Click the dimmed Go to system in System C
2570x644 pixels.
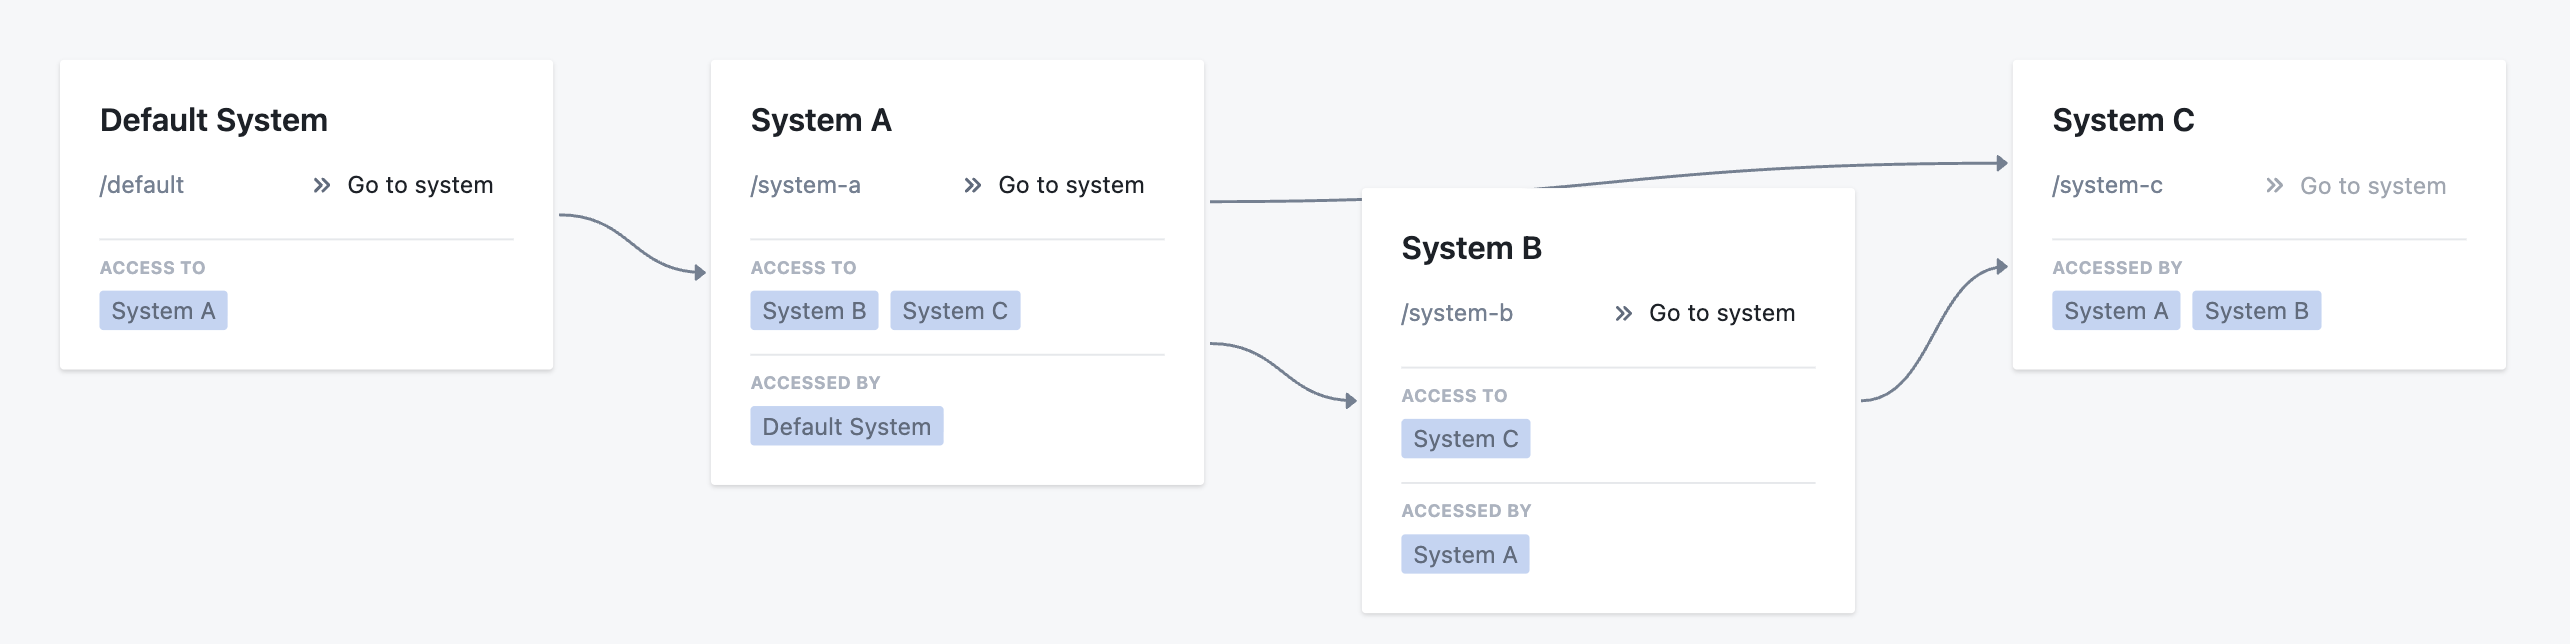[x=2372, y=186]
